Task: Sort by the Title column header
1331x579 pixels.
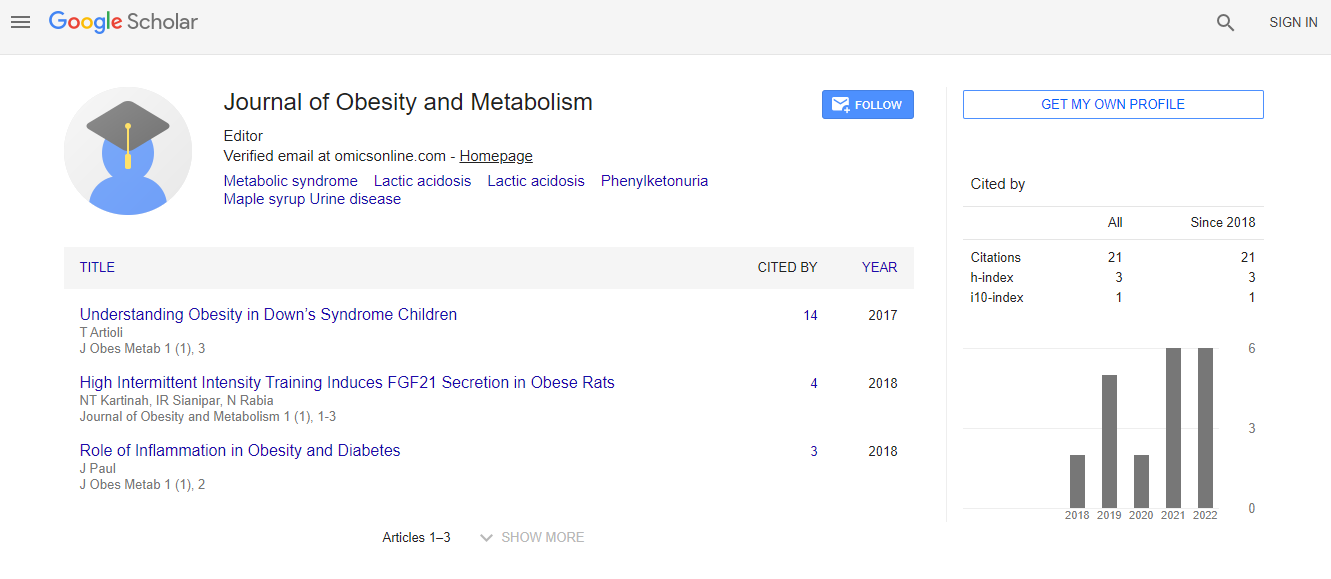Action: (x=97, y=267)
